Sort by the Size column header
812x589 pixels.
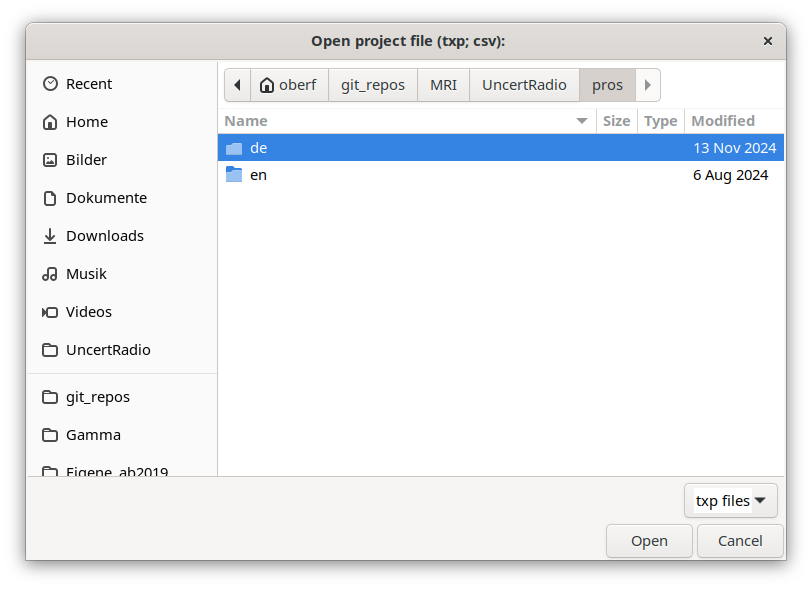(617, 121)
